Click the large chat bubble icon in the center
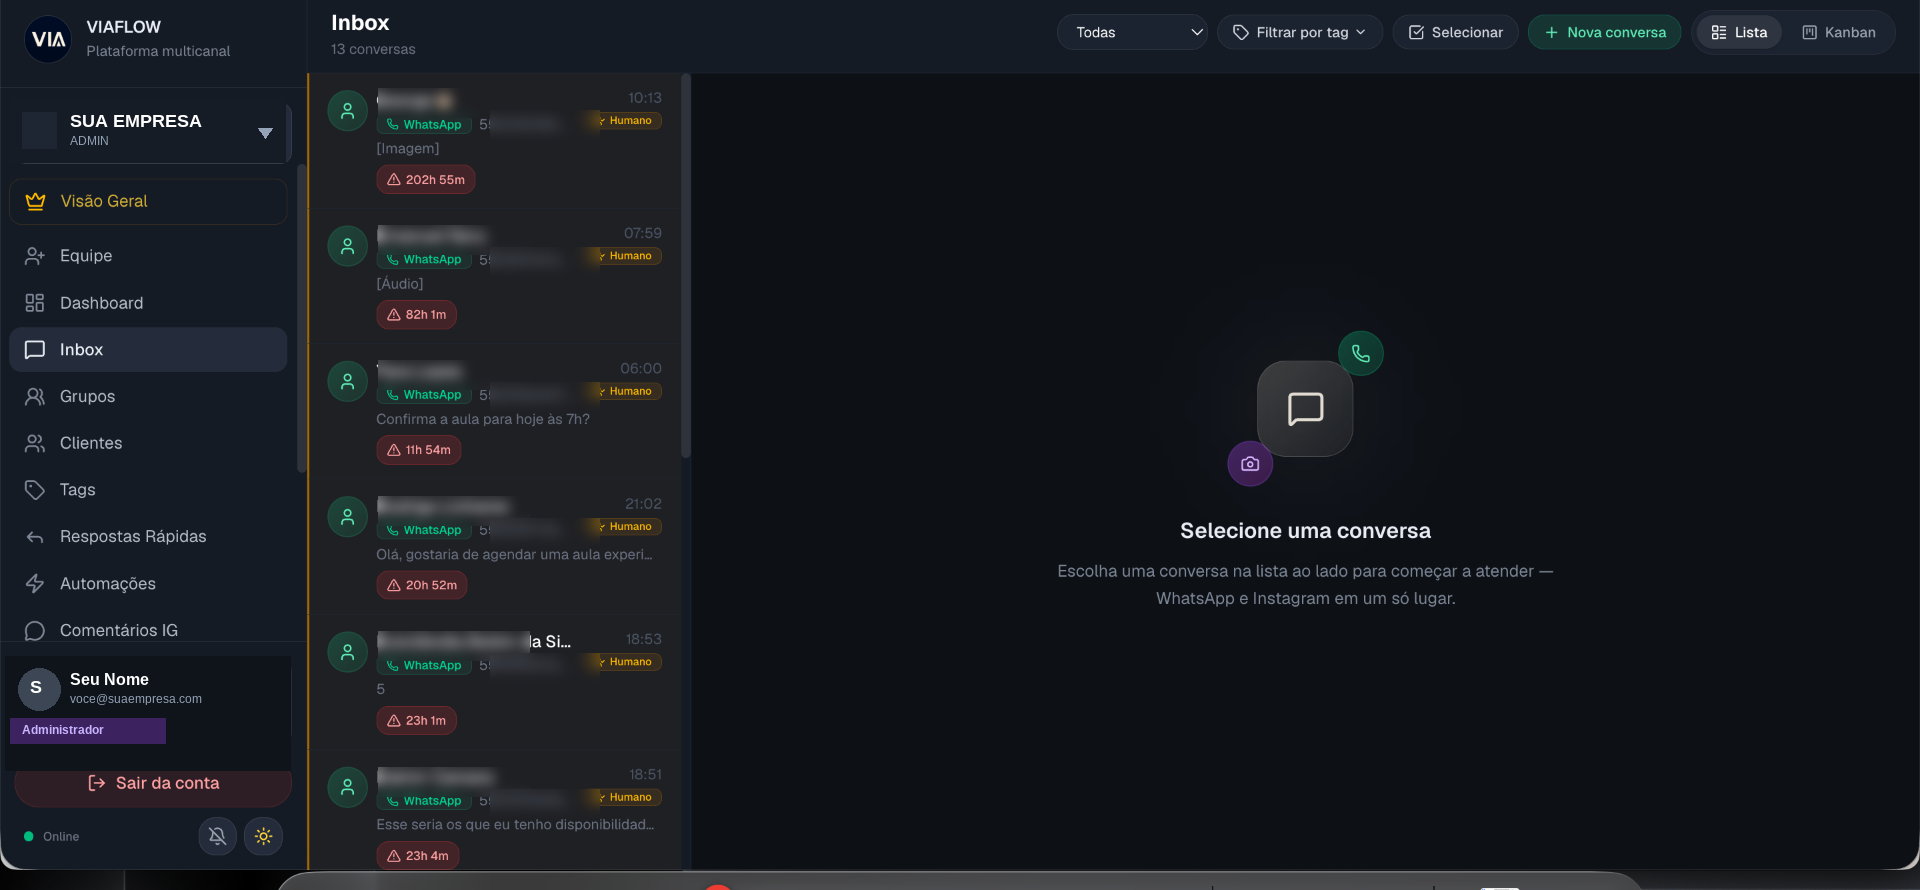 click(1305, 409)
